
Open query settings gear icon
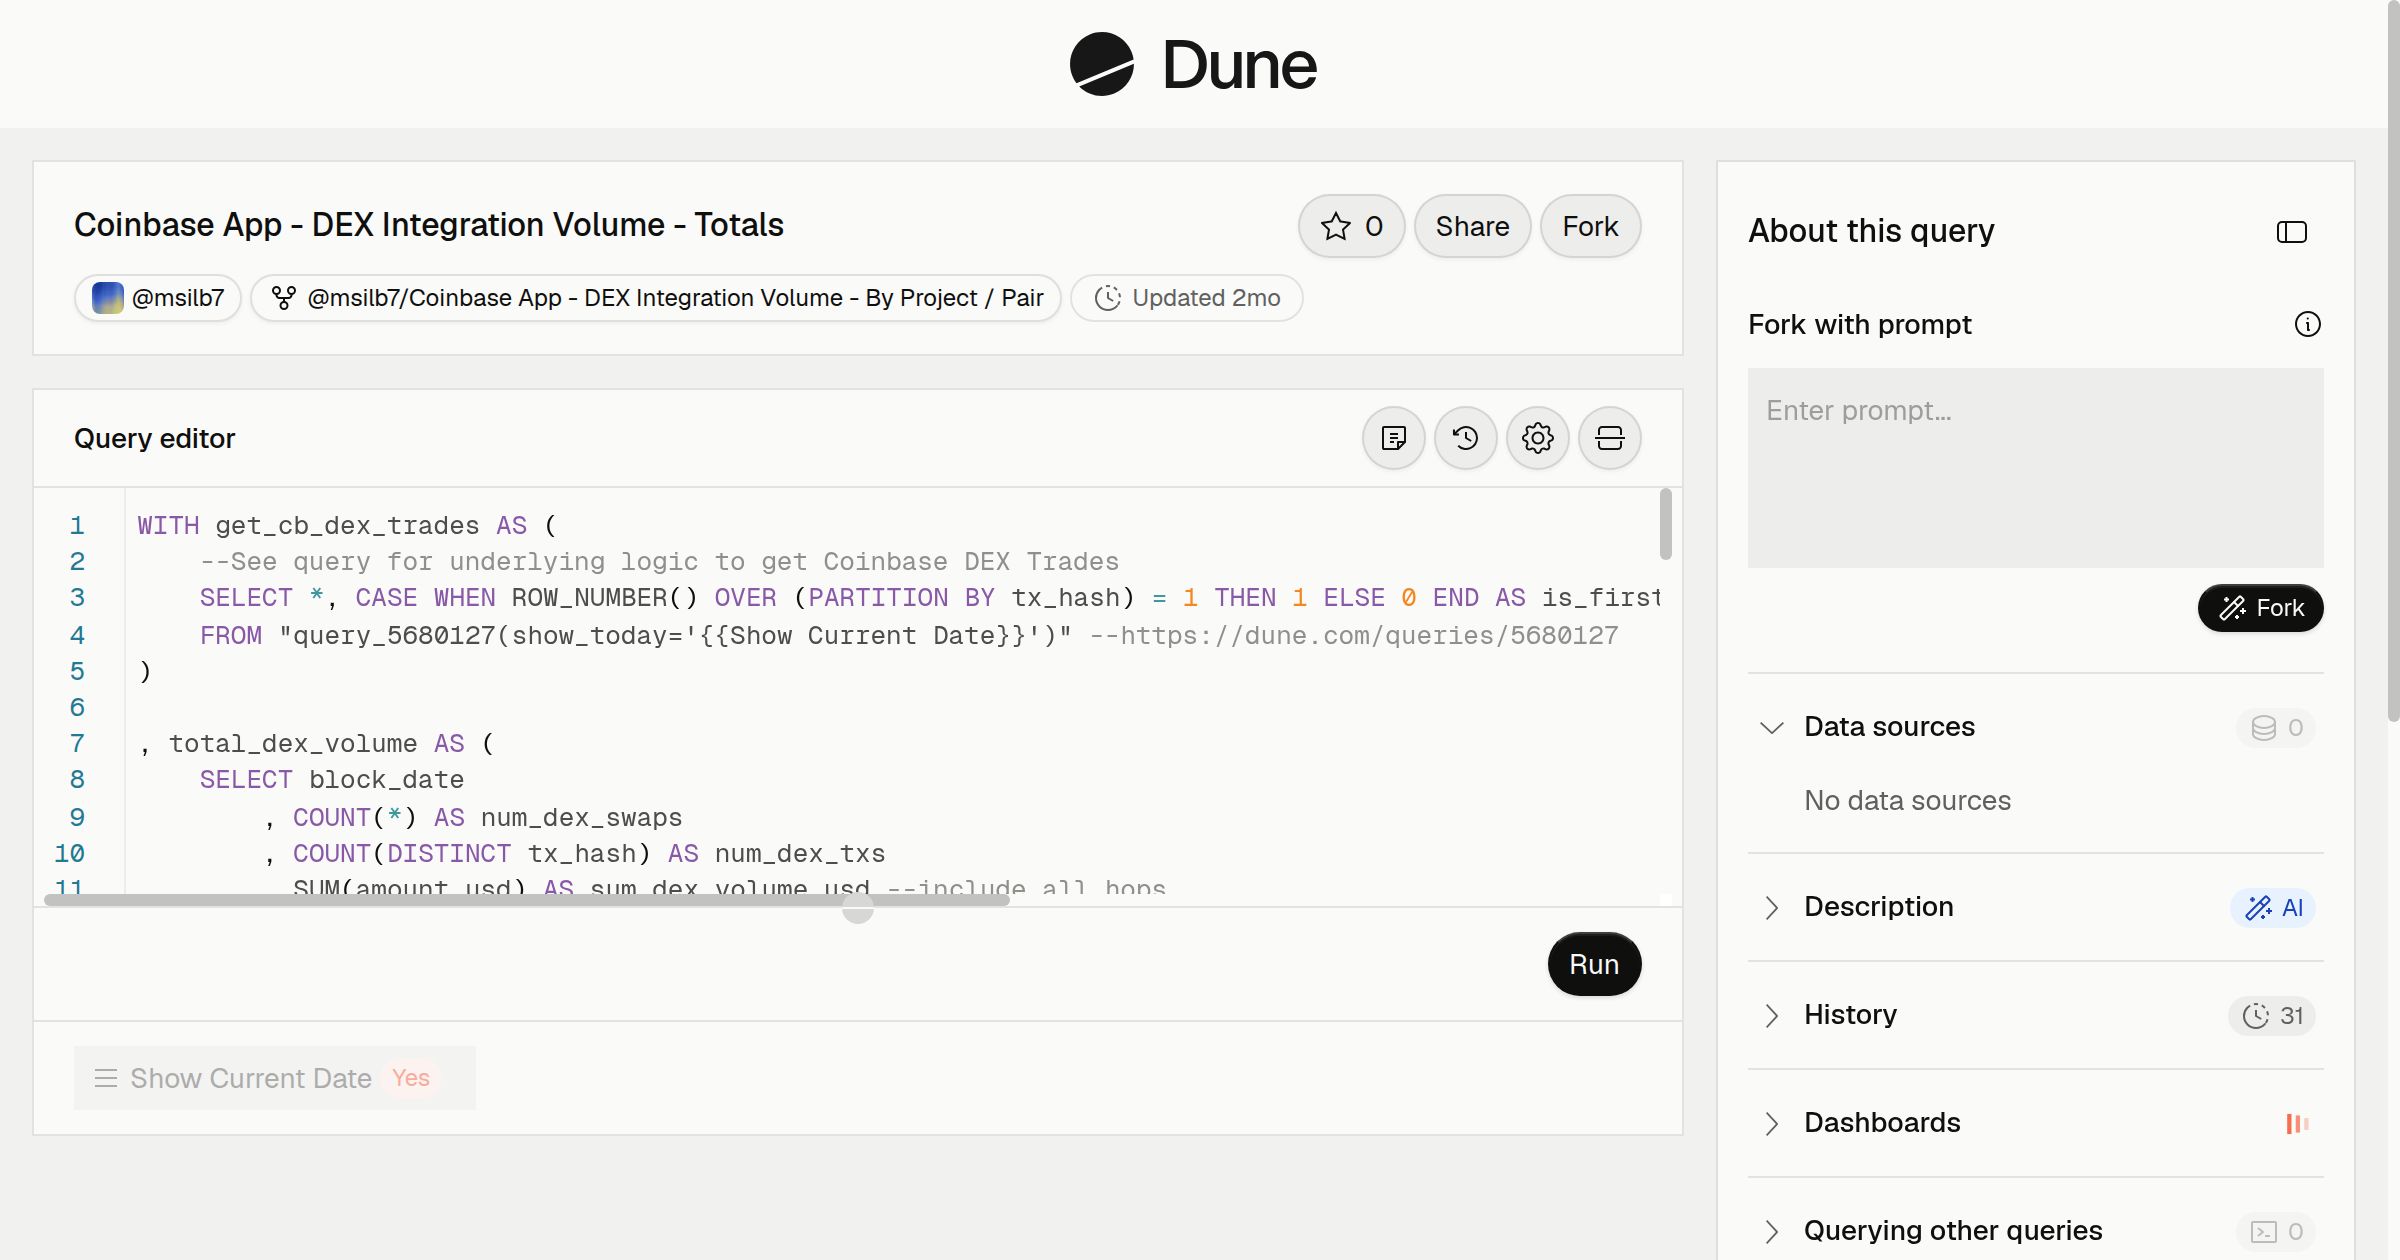[x=1538, y=438]
